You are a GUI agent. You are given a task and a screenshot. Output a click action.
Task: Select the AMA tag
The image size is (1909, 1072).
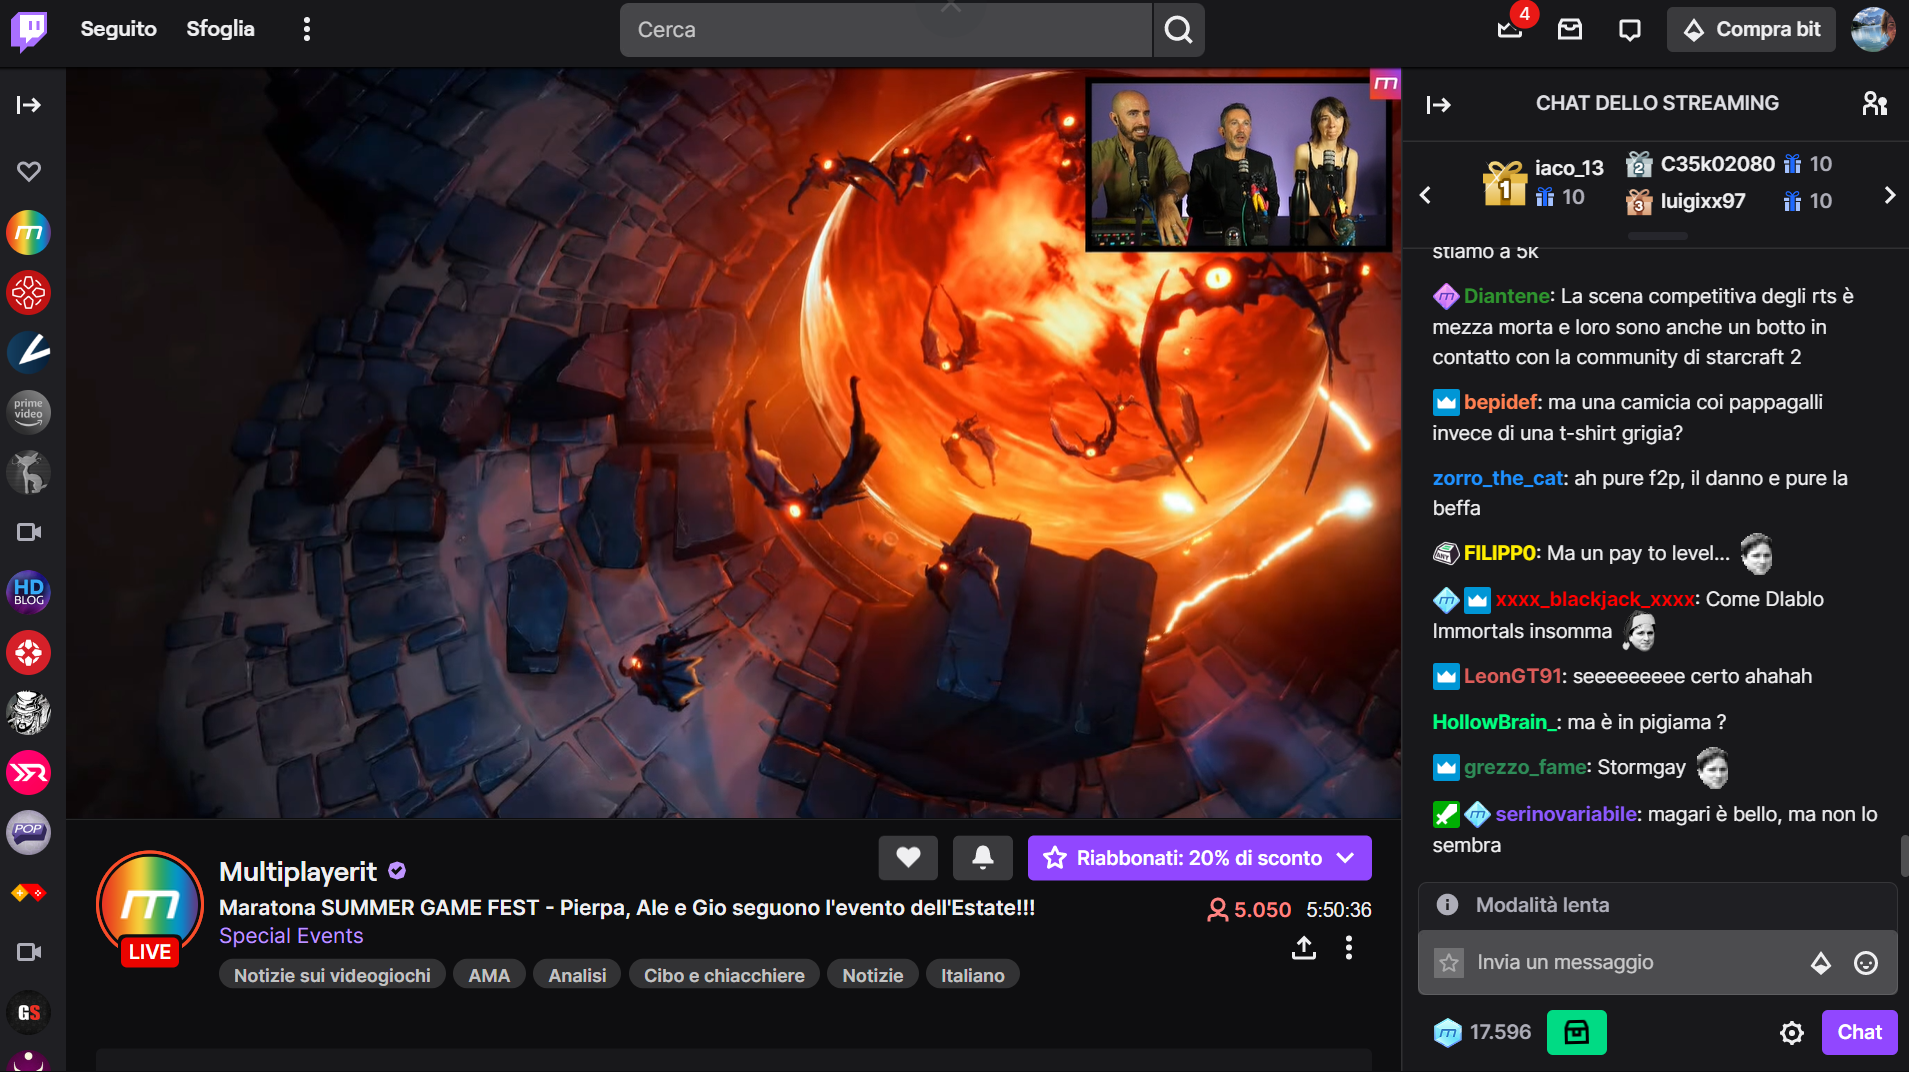[x=489, y=975]
